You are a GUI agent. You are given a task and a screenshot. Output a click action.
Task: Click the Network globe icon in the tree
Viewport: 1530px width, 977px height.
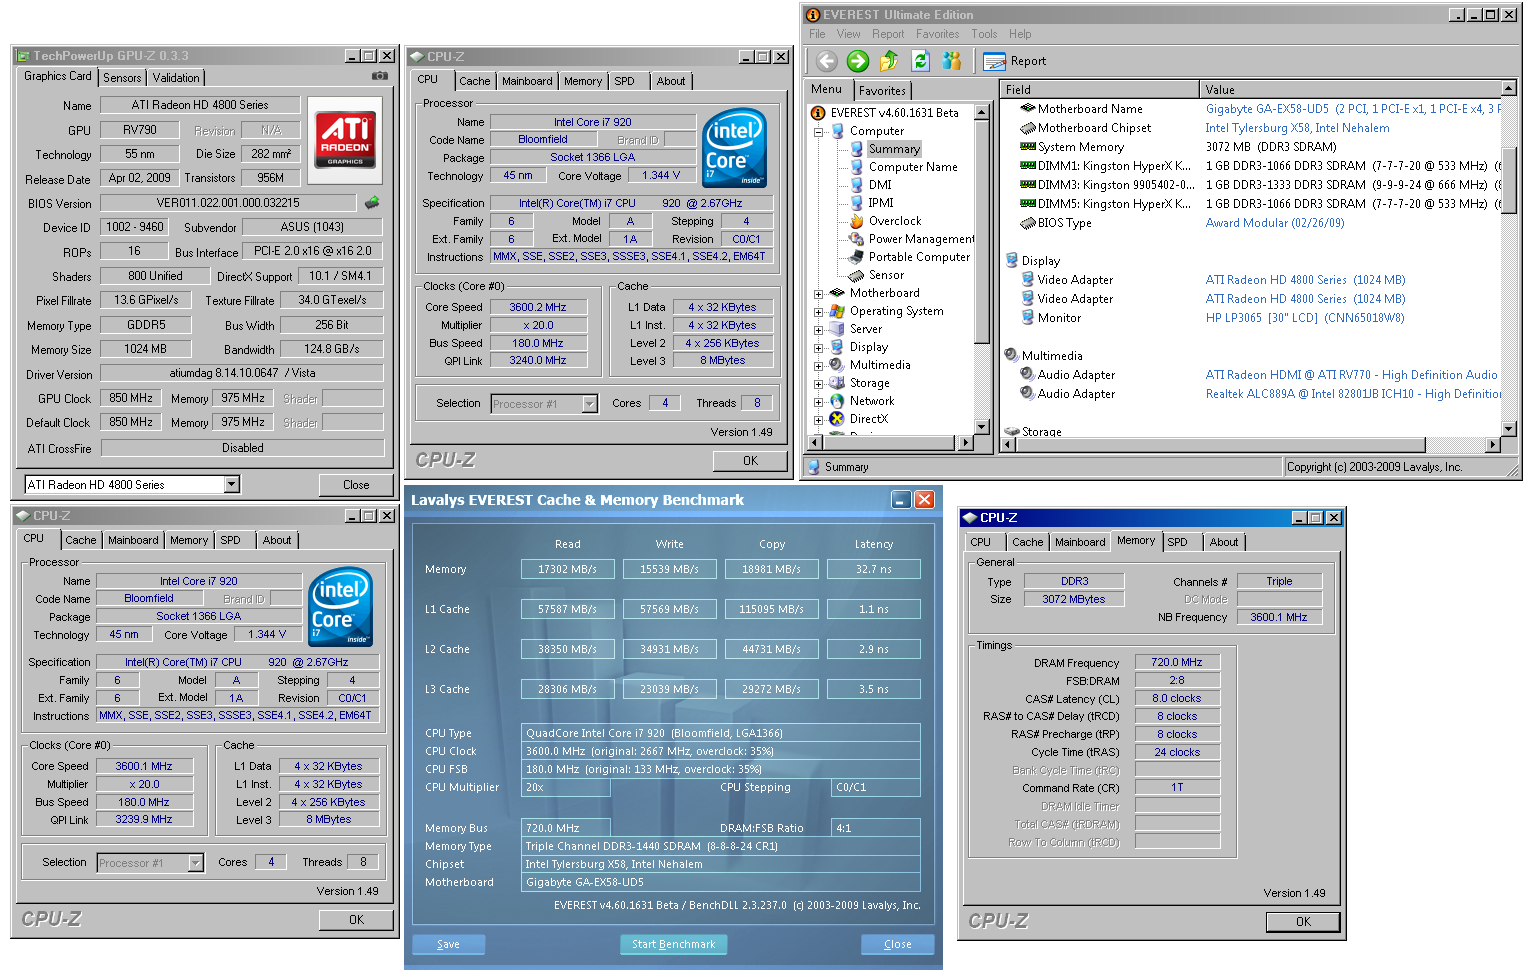[837, 401]
